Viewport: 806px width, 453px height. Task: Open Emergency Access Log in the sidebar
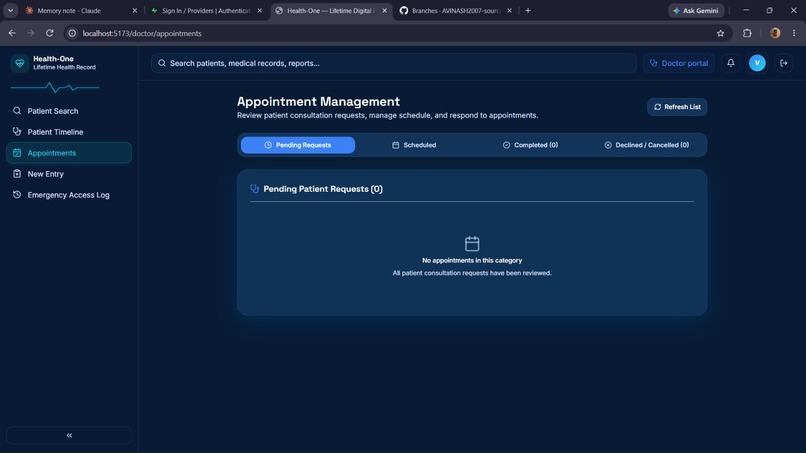tap(69, 195)
